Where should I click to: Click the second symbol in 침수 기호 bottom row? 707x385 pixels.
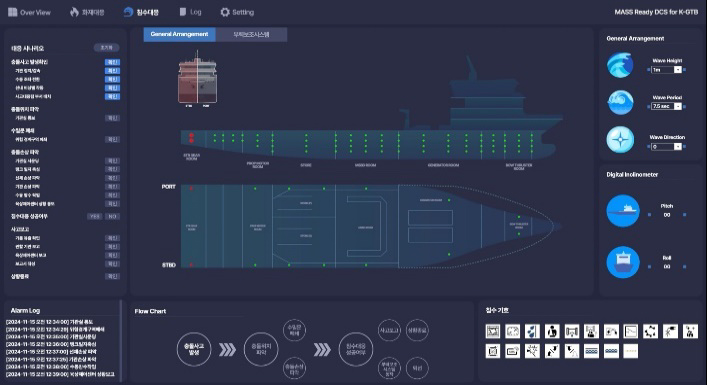click(513, 351)
